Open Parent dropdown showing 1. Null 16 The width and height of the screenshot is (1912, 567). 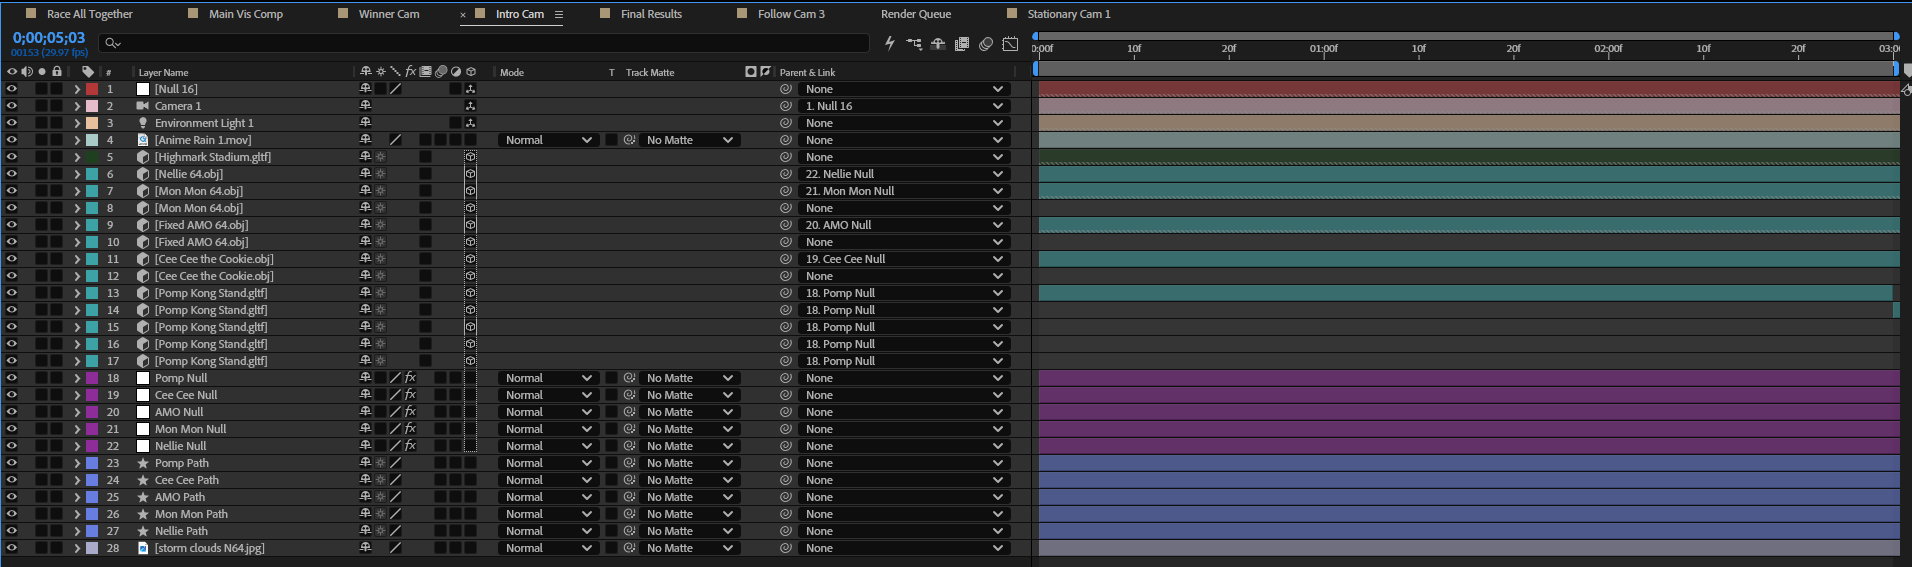coord(904,106)
